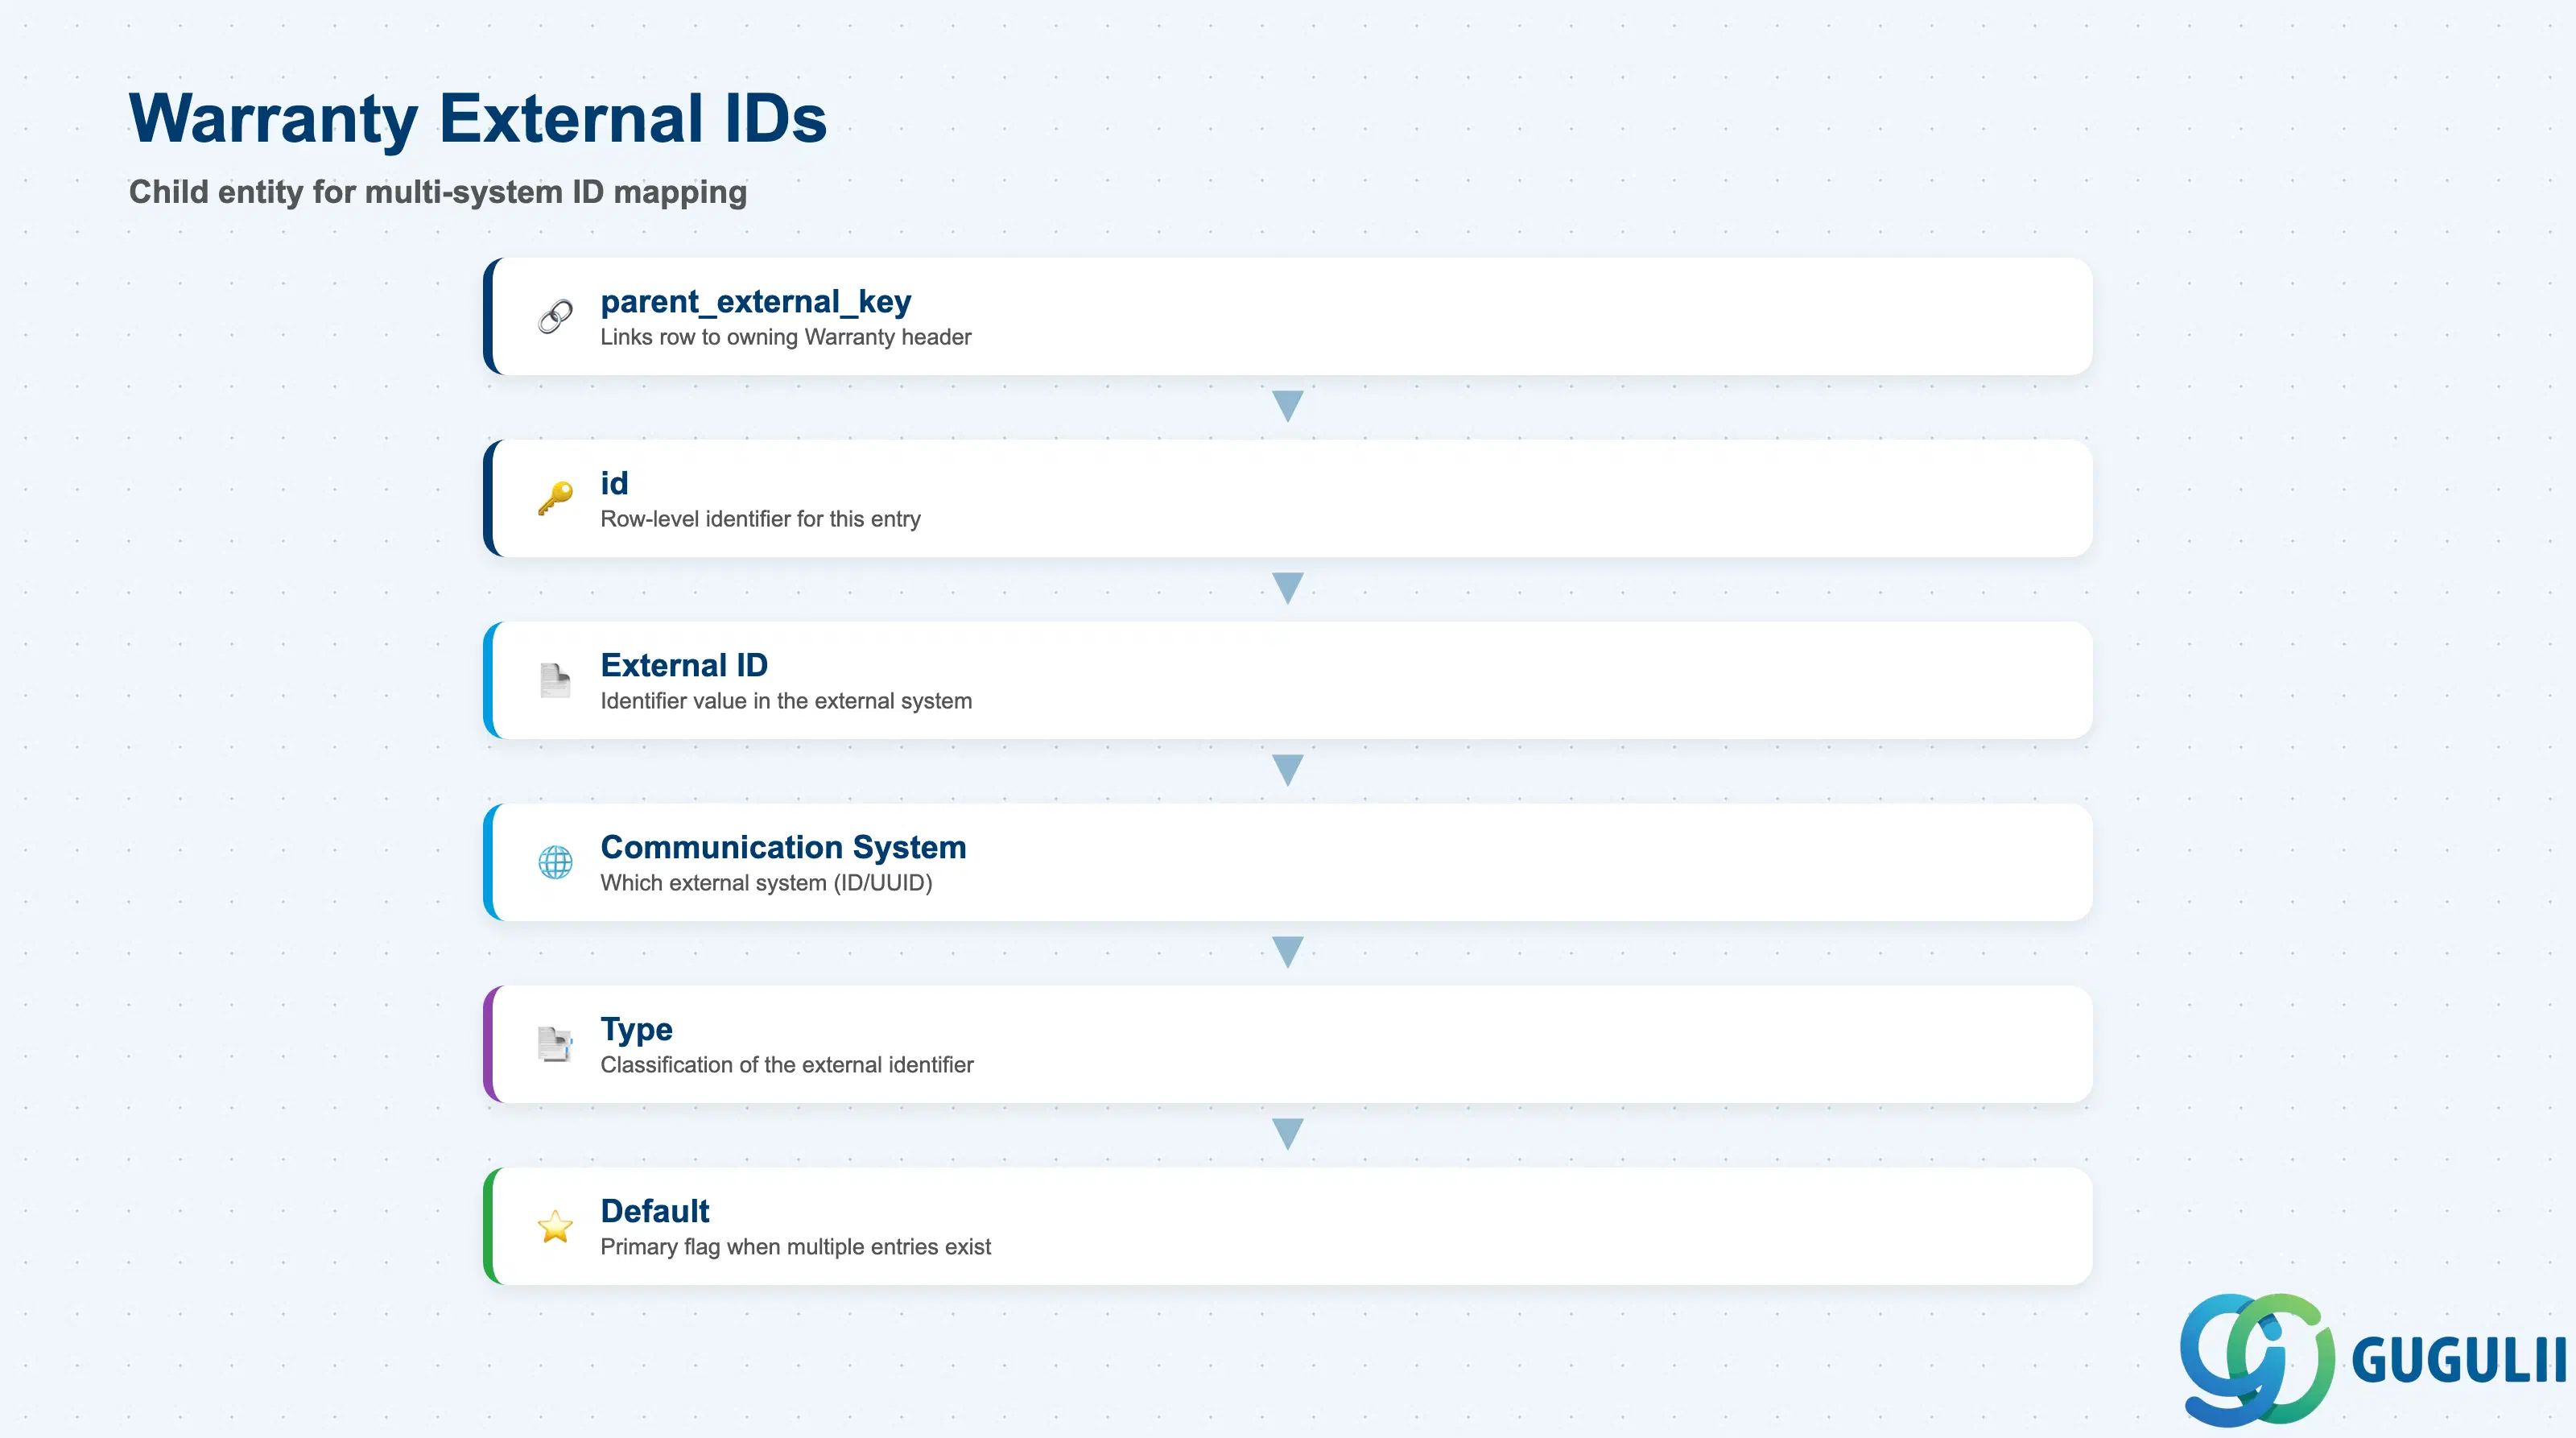Click 'Which external system (ID/UUID)' text
Screen dimensions: 2576x1438
766,883
